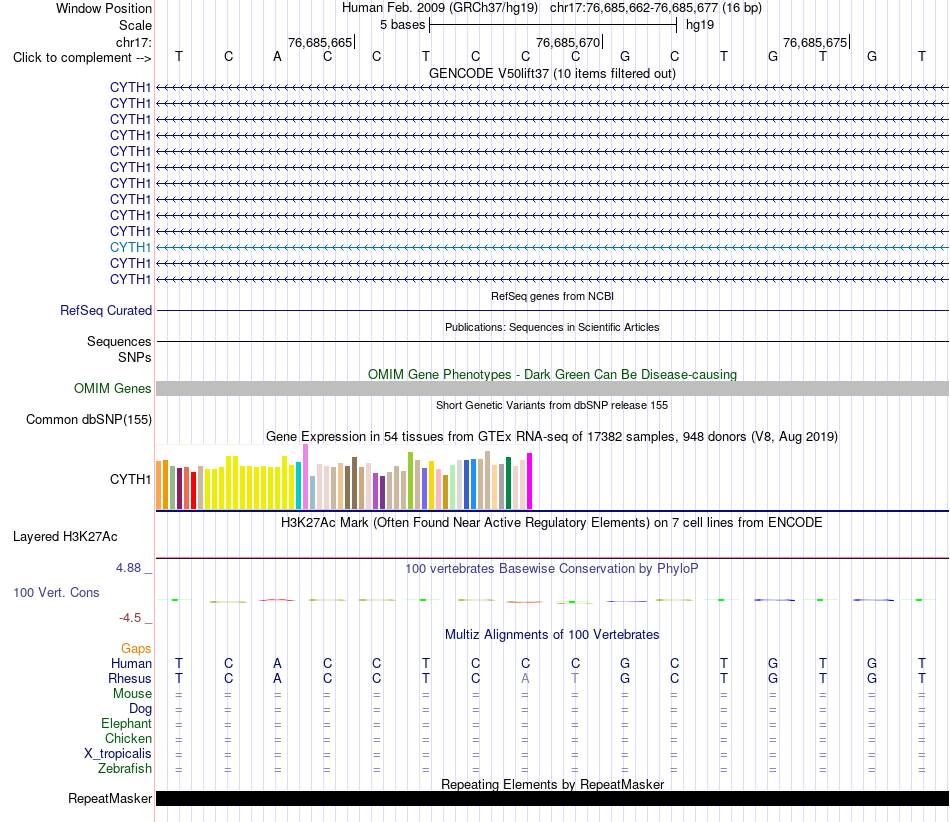This screenshot has height=822, width=950.
Task: Click position label 76,685,665
Action: click(x=320, y=42)
